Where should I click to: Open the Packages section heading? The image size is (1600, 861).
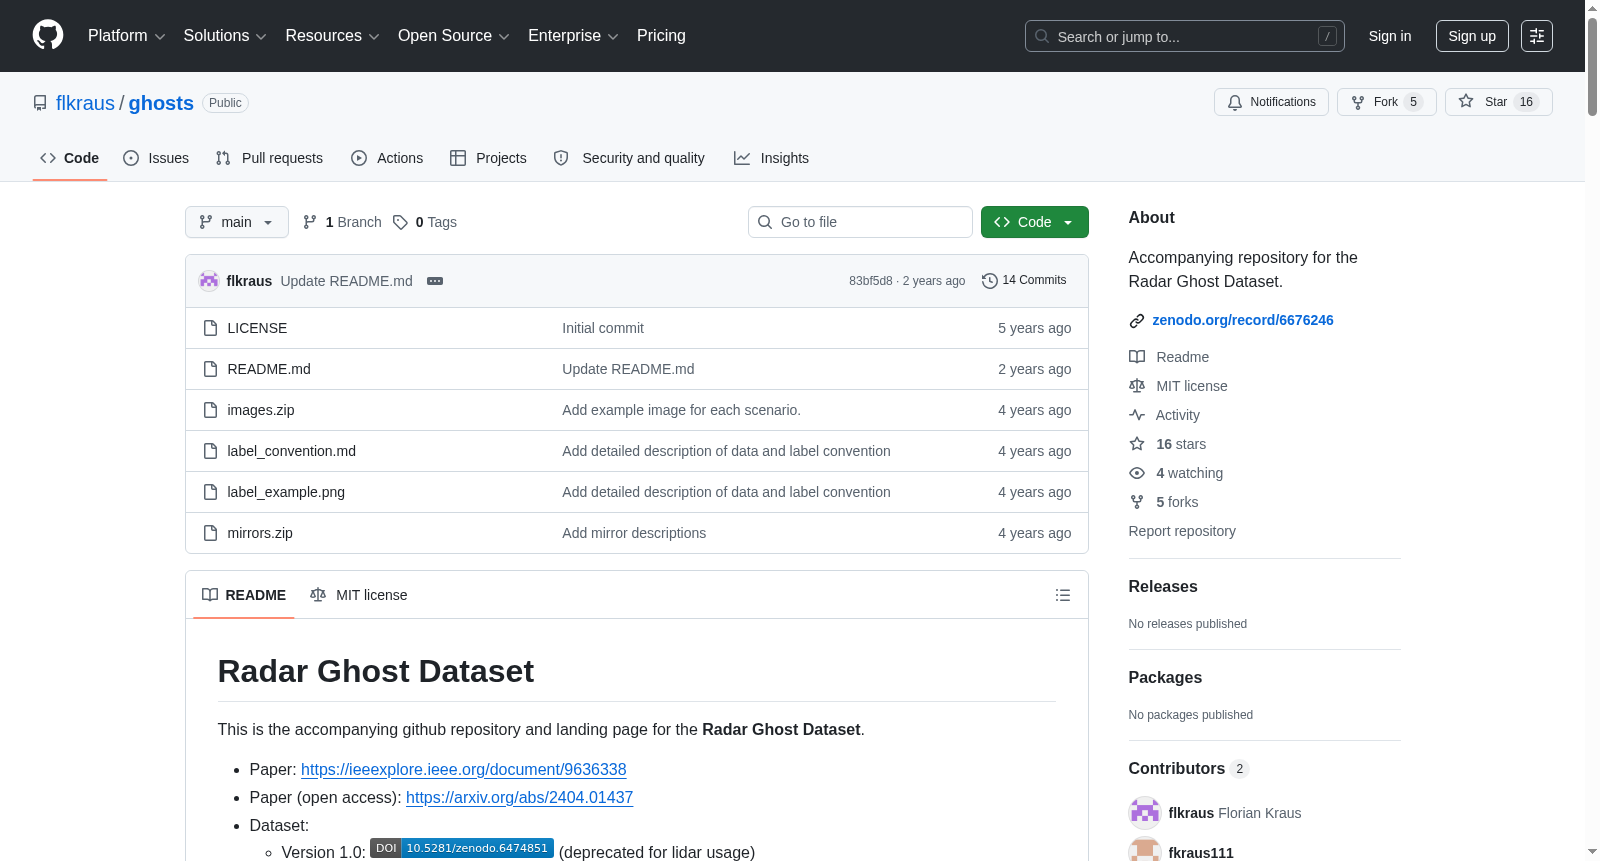[x=1165, y=678]
